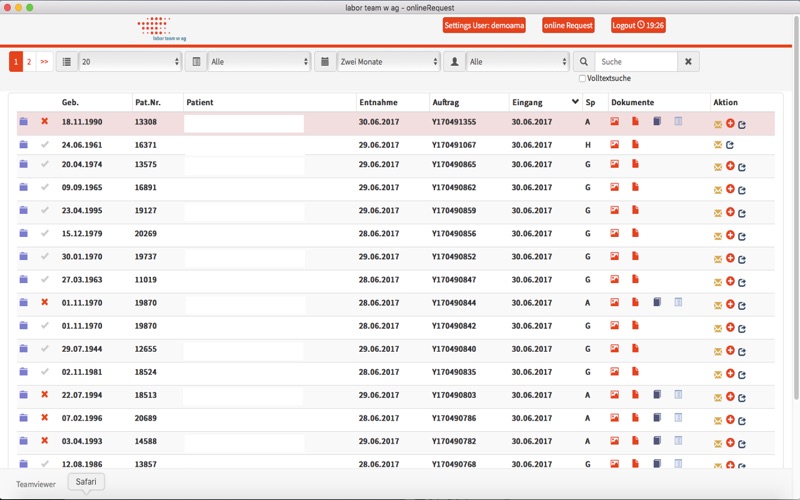Open PDF document for order Y170490847
Viewport: 800px width, 500px height.
(635, 279)
